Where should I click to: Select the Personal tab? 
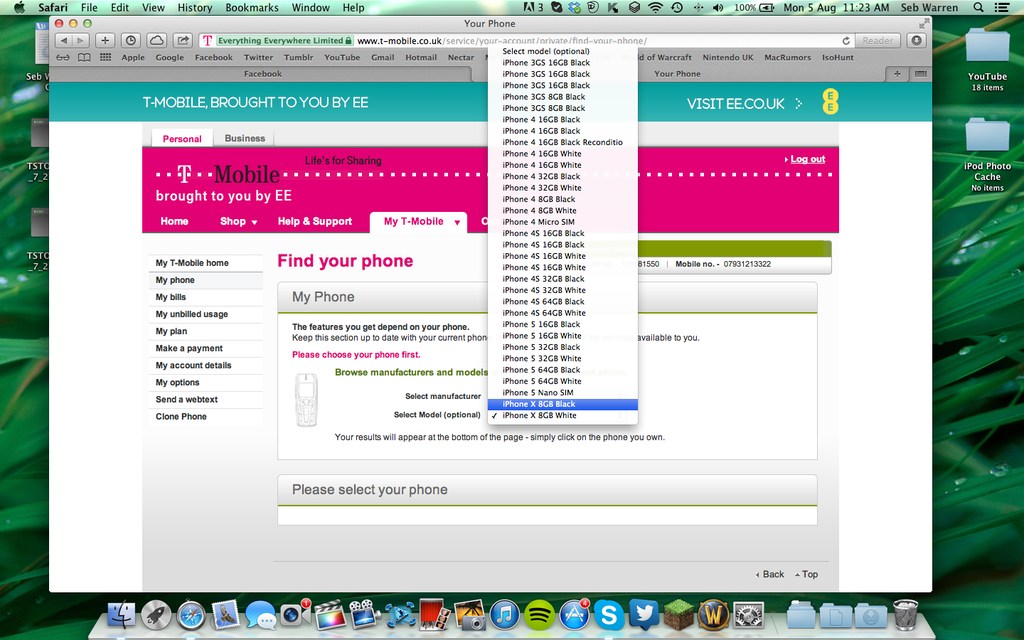[182, 138]
